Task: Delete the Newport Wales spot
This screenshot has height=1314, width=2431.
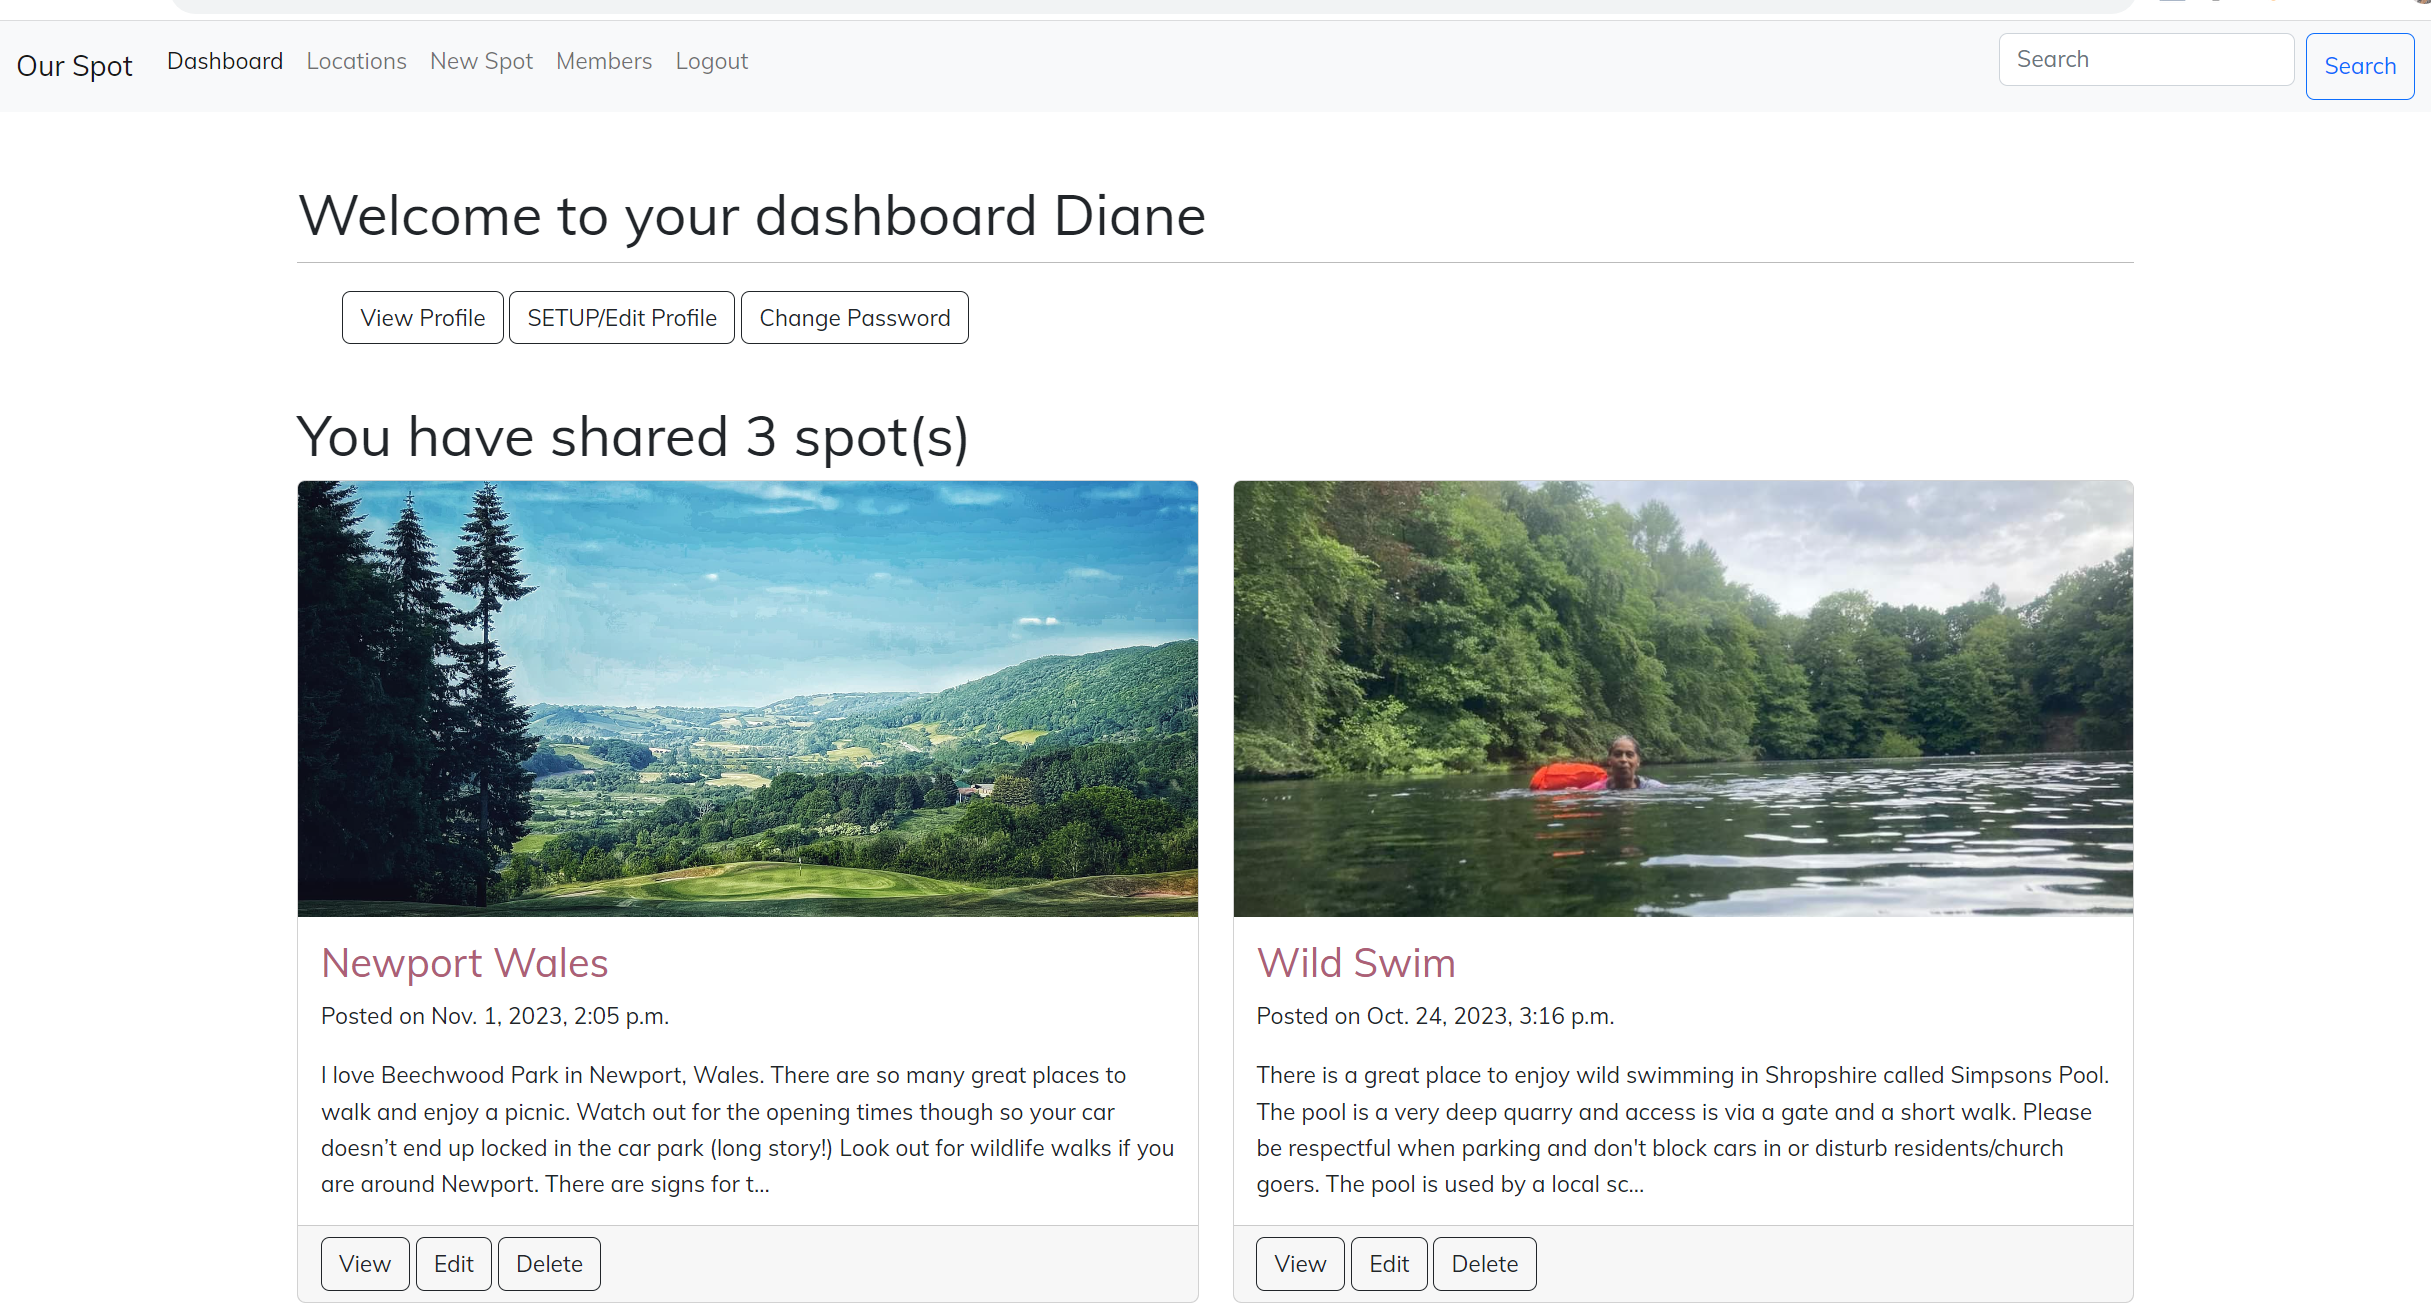Action: [548, 1263]
